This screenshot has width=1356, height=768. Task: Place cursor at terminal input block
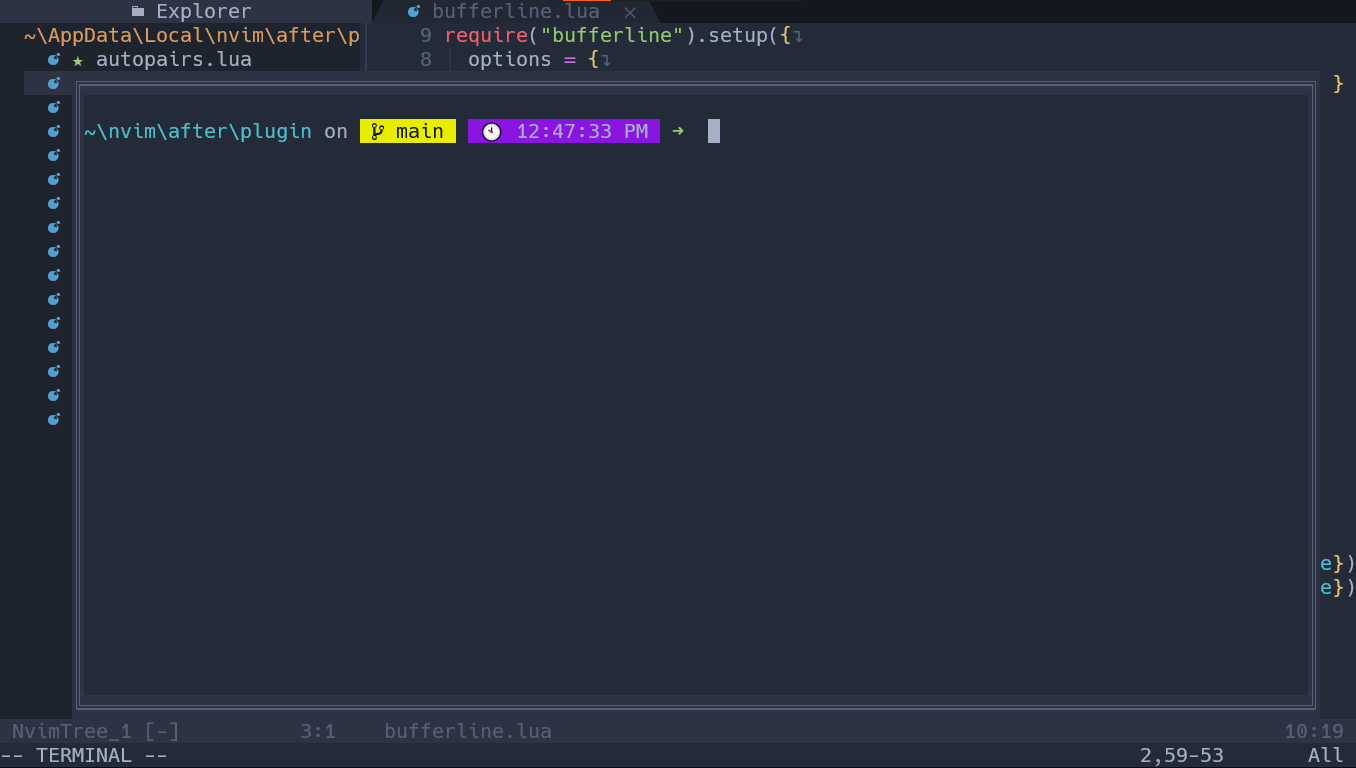tap(714, 131)
